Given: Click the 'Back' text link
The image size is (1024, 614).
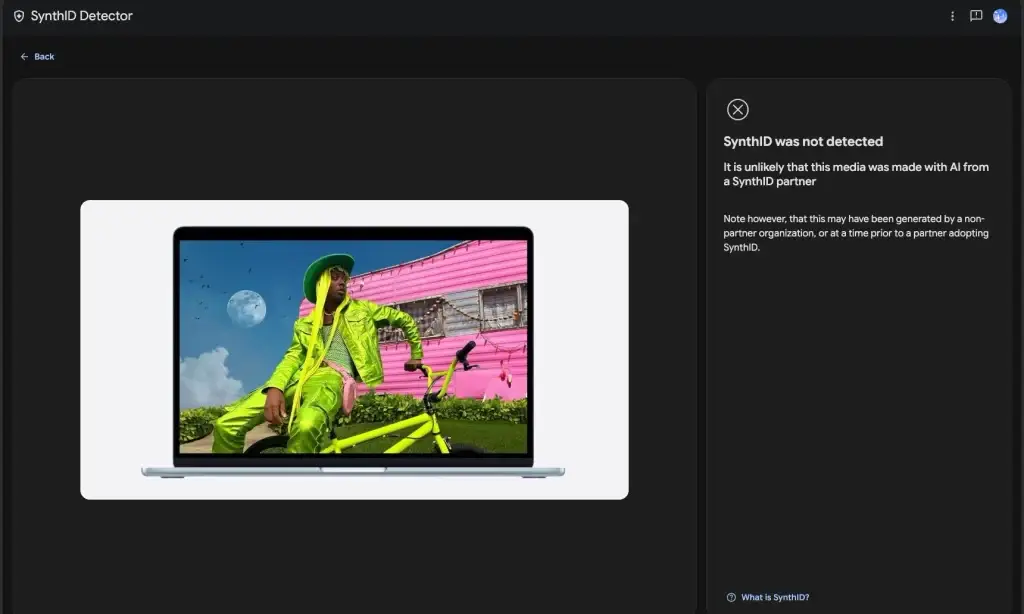Looking at the screenshot, I should point(44,57).
